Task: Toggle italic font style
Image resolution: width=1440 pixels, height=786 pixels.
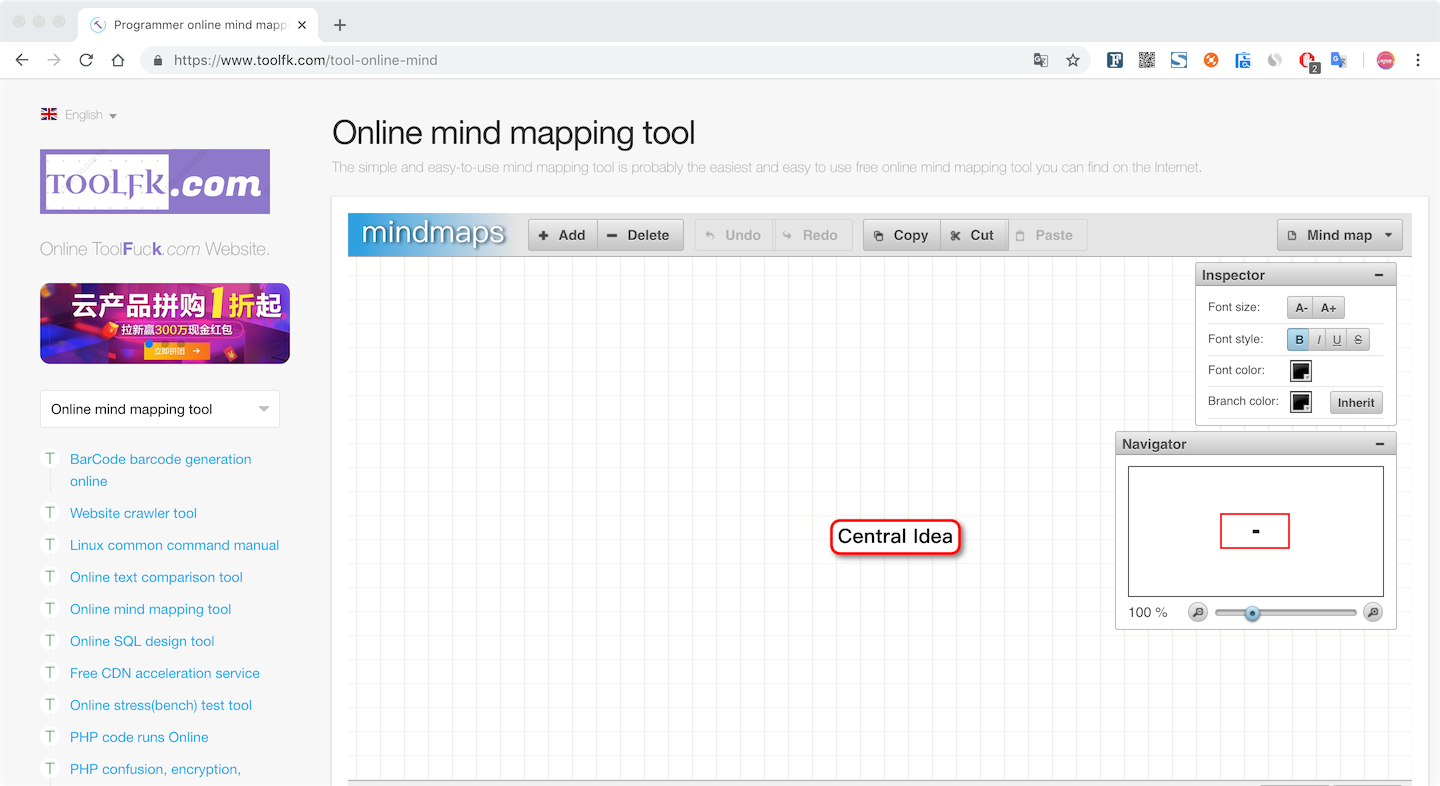Action: [1319, 340]
